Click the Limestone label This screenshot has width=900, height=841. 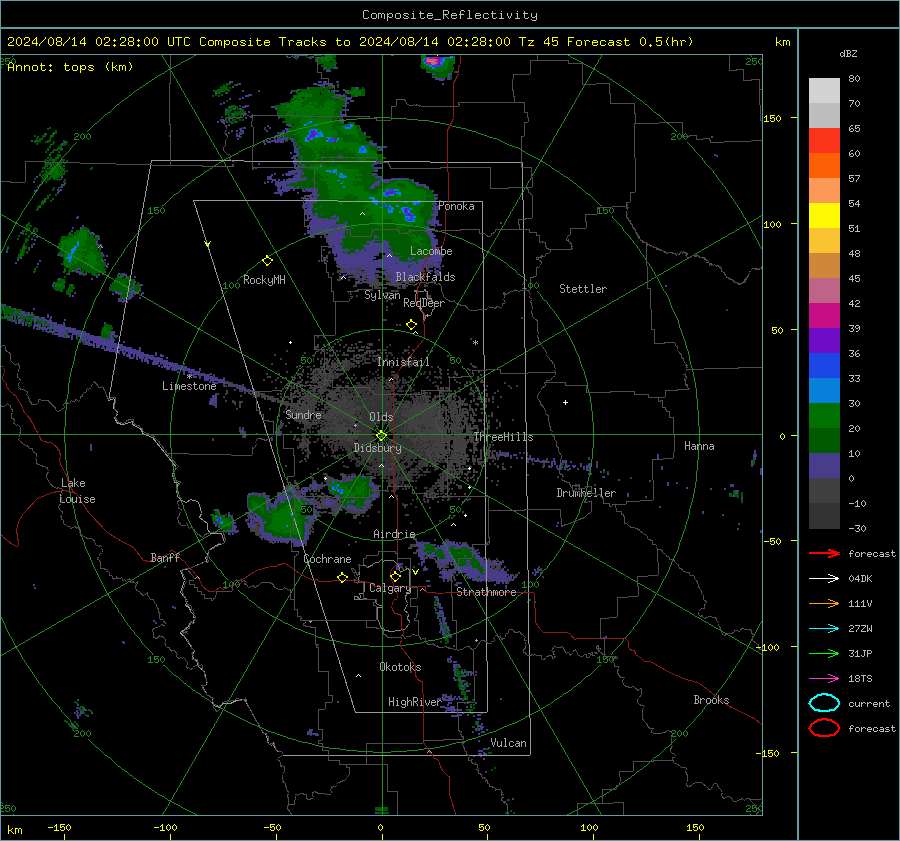click(189, 386)
